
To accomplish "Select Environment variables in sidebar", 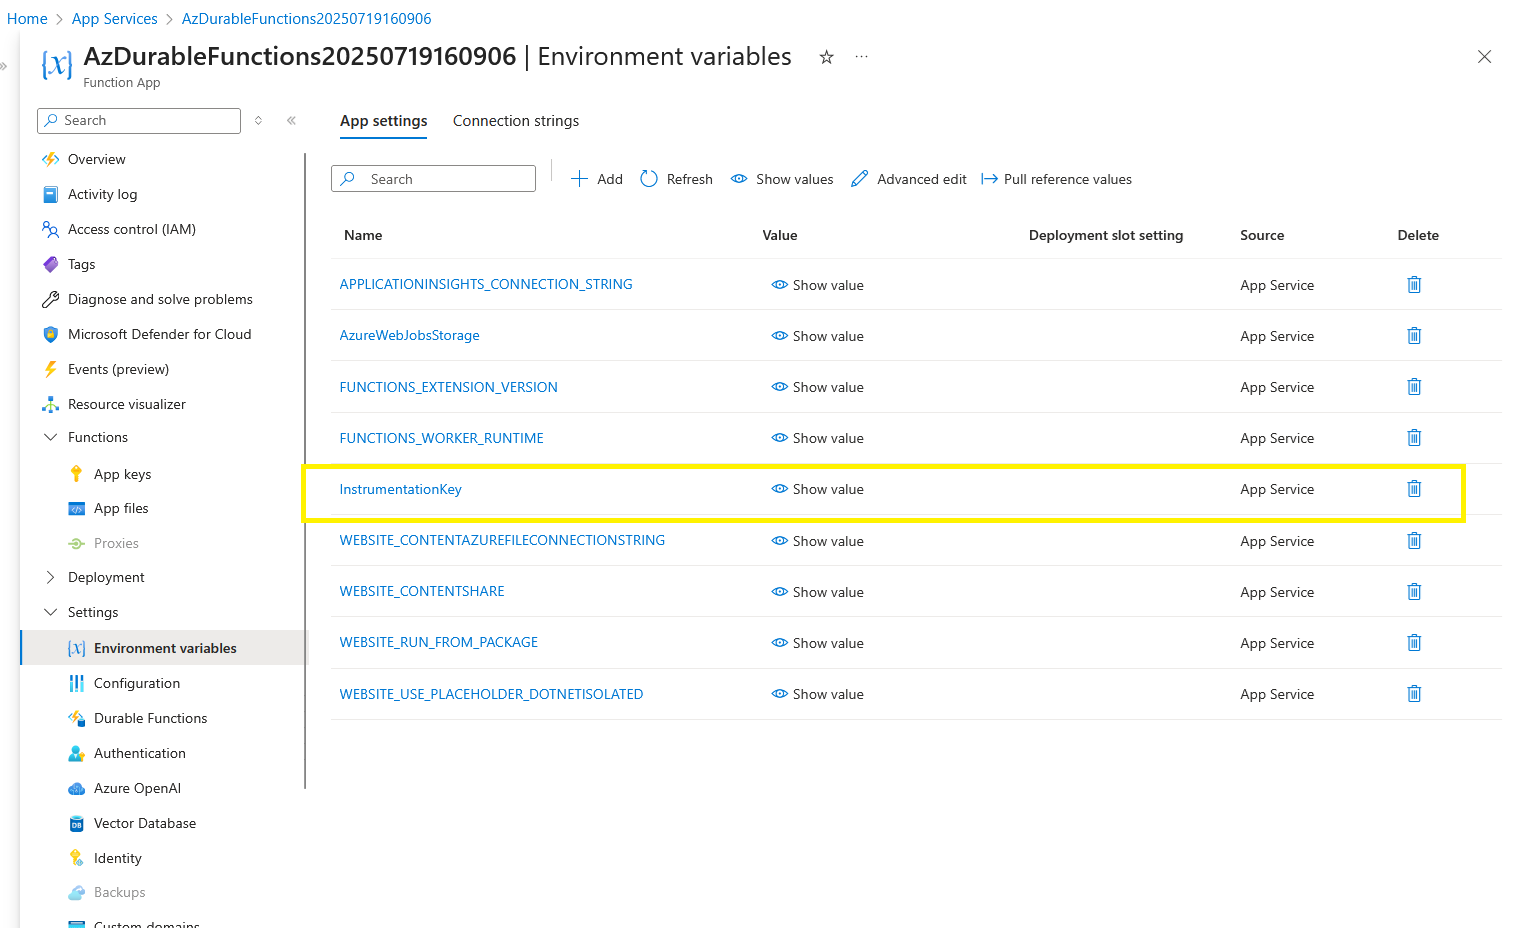I will pyautogui.click(x=165, y=648).
